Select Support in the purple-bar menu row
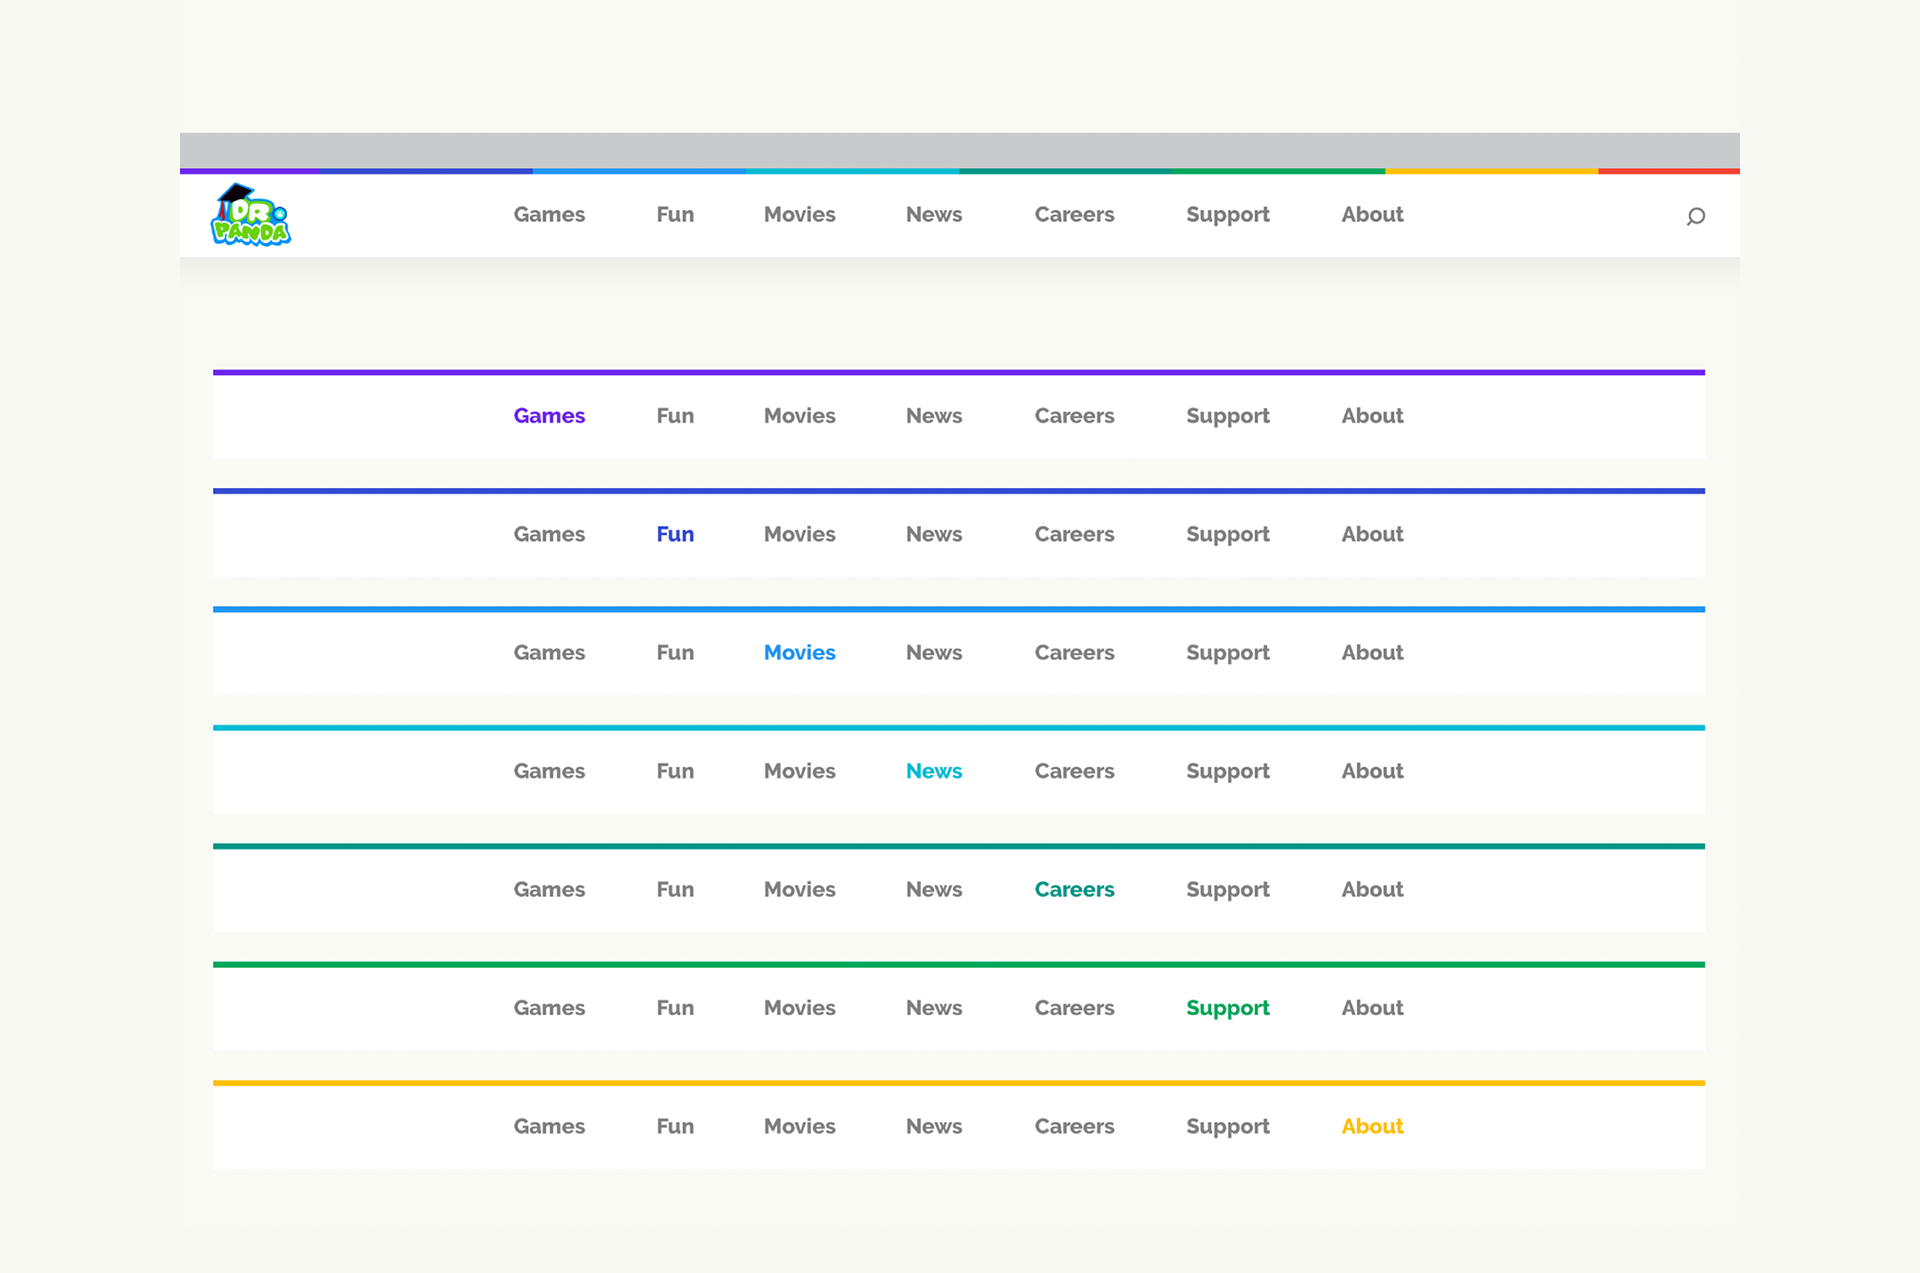This screenshot has width=1920, height=1273. (x=1228, y=416)
